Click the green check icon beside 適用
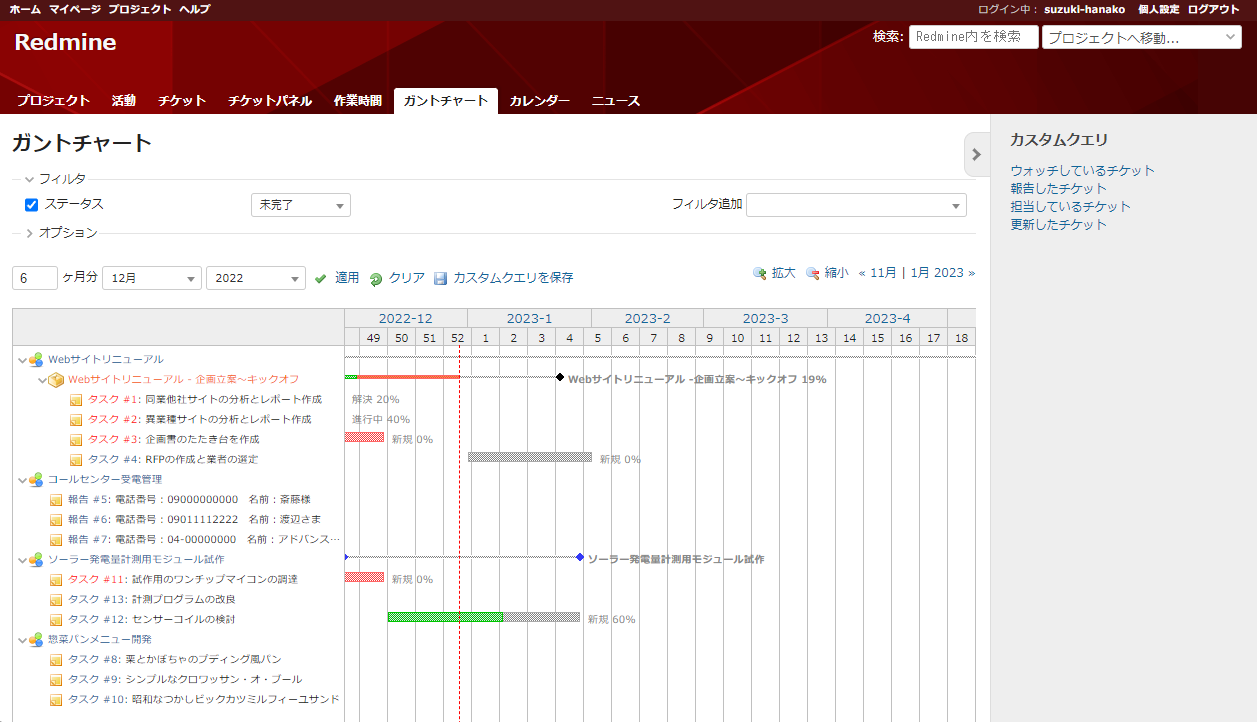Screen dimensions: 1257x722 pyautogui.click(x=321, y=279)
